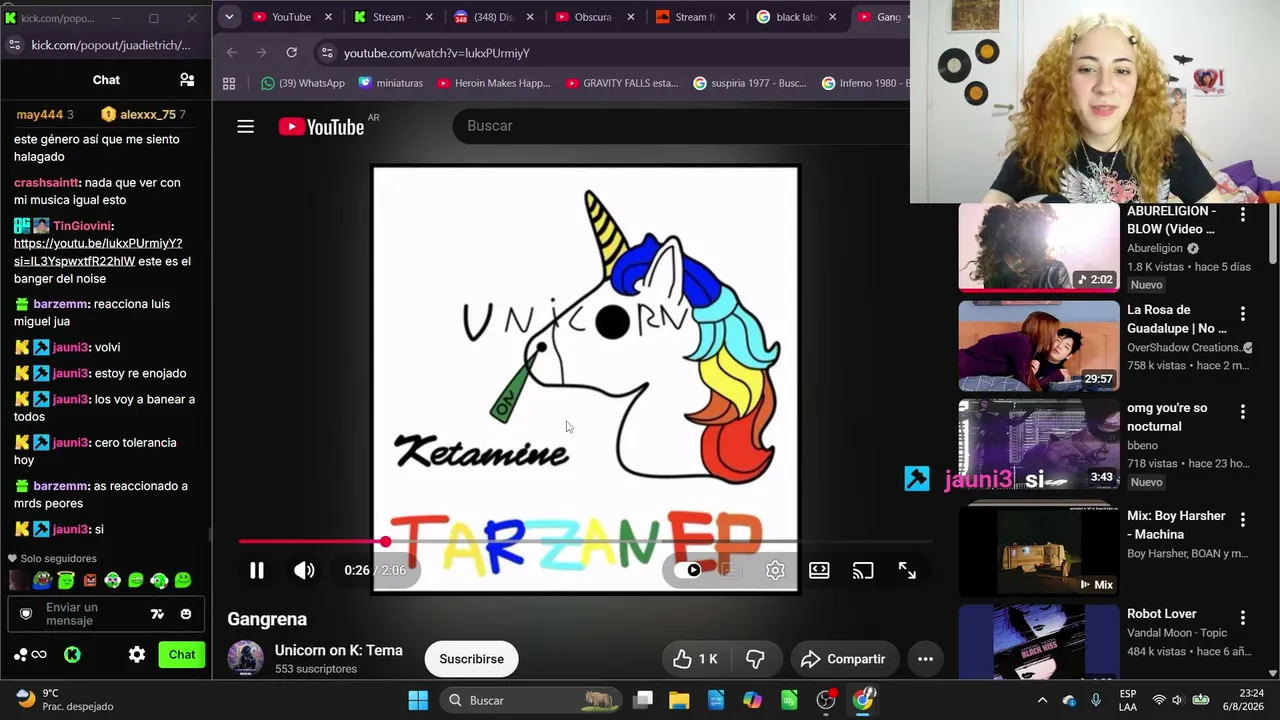Open the suspiria 1977 bookmark

749,83
